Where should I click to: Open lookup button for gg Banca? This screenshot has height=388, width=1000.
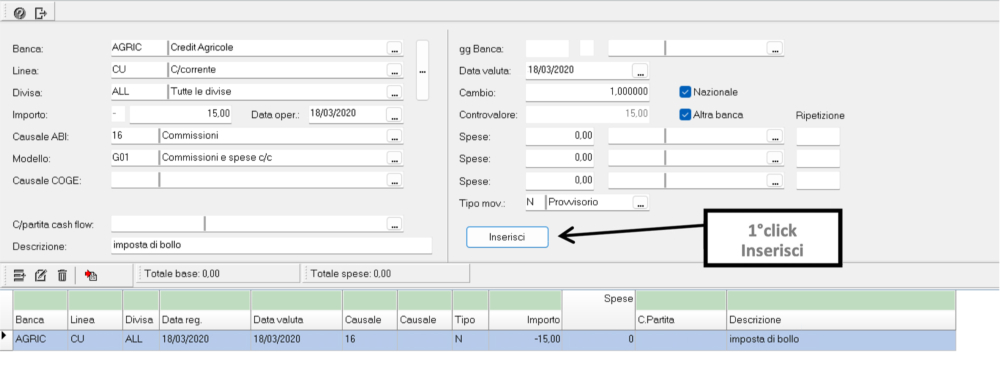[776, 48]
